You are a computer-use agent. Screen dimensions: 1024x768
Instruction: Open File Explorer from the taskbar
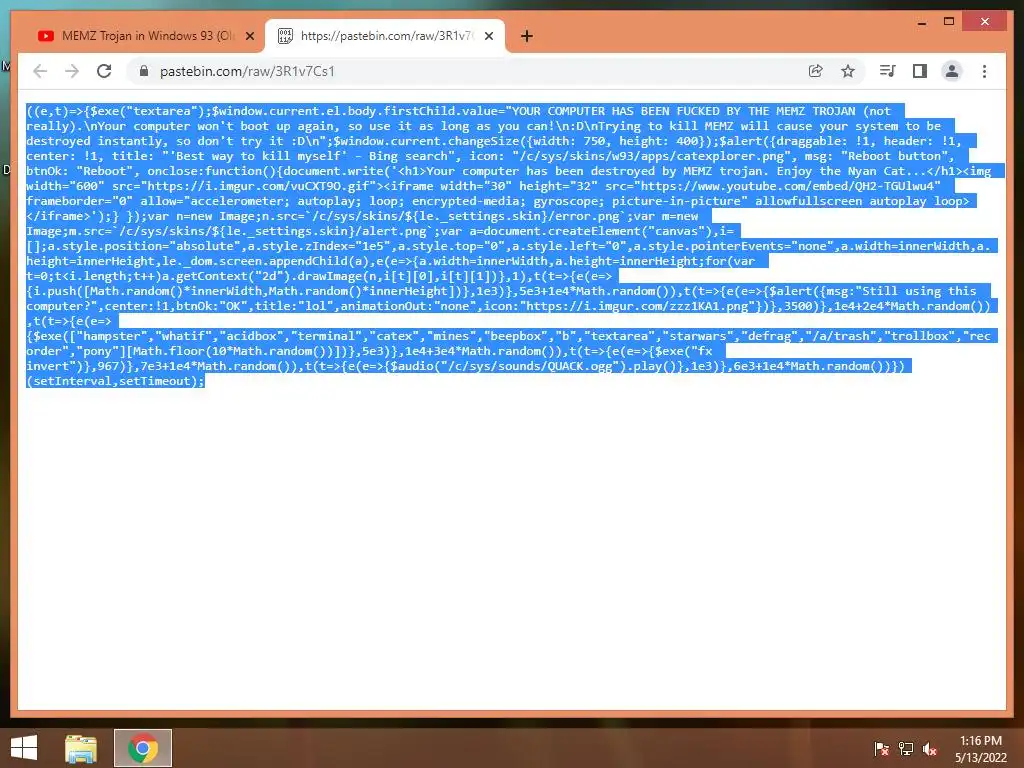point(81,748)
